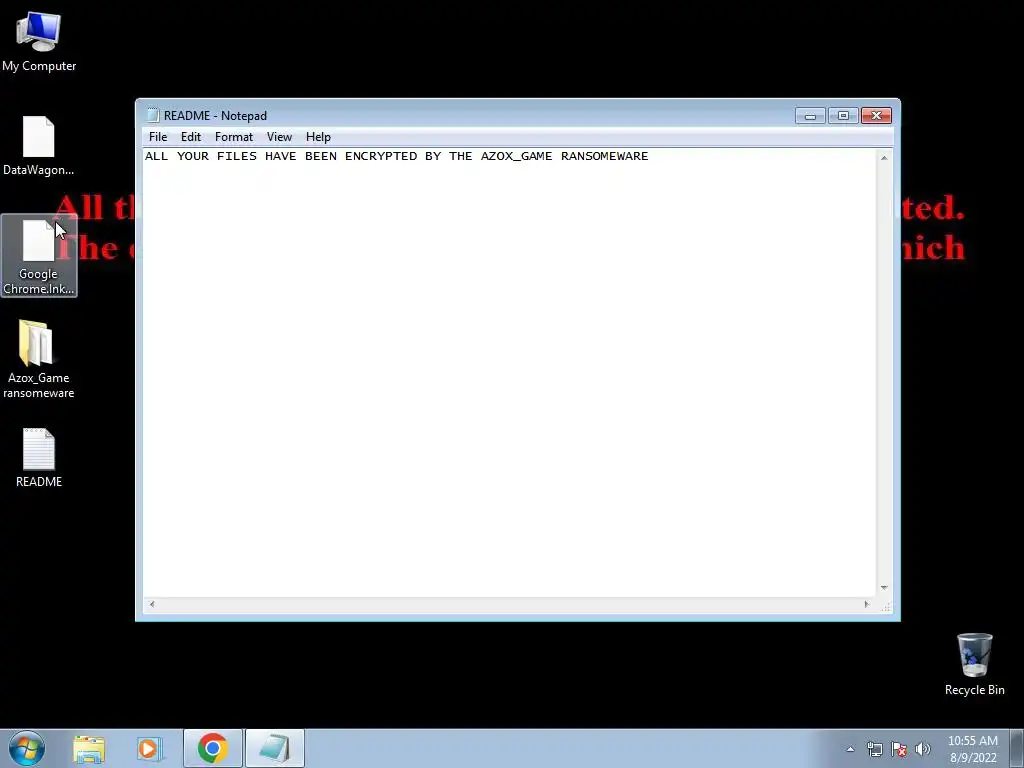The width and height of the screenshot is (1024, 768).
Task: Open the network status tray icon
Action: 874,749
